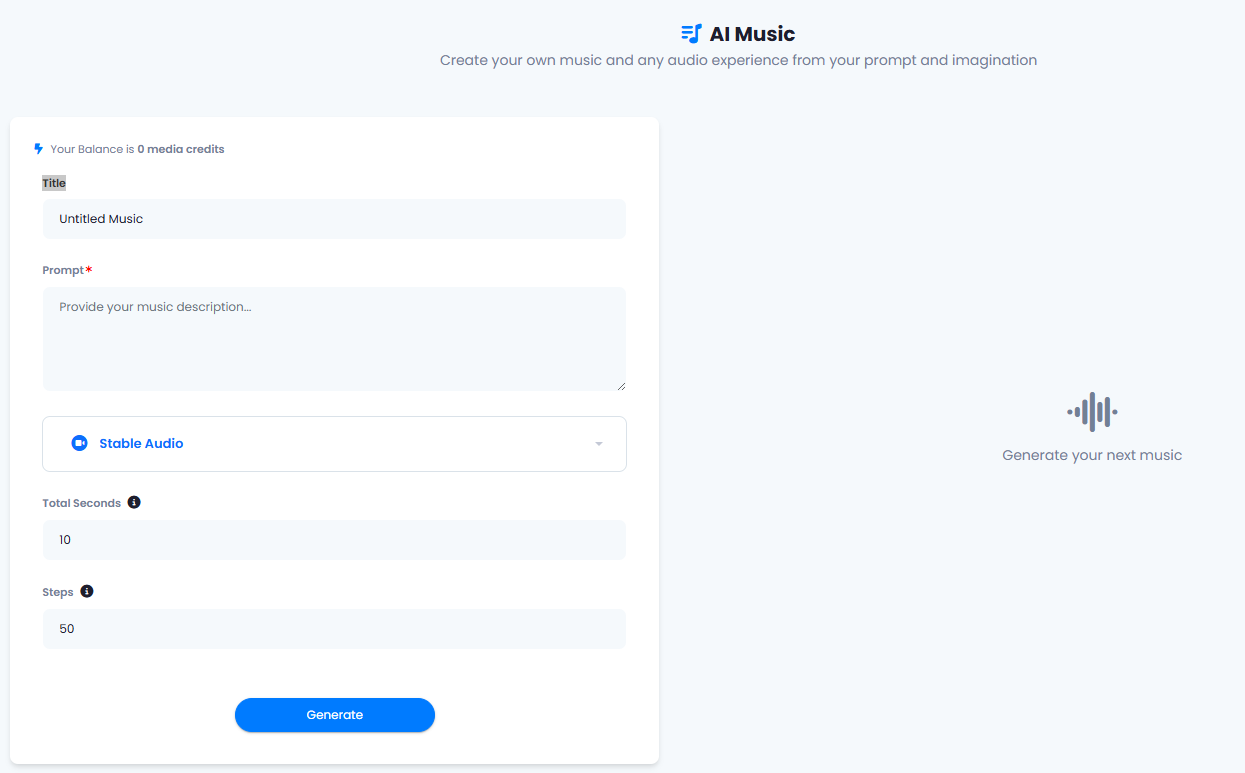
Task: Select the Total Seconds input showing 10
Action: (x=334, y=540)
